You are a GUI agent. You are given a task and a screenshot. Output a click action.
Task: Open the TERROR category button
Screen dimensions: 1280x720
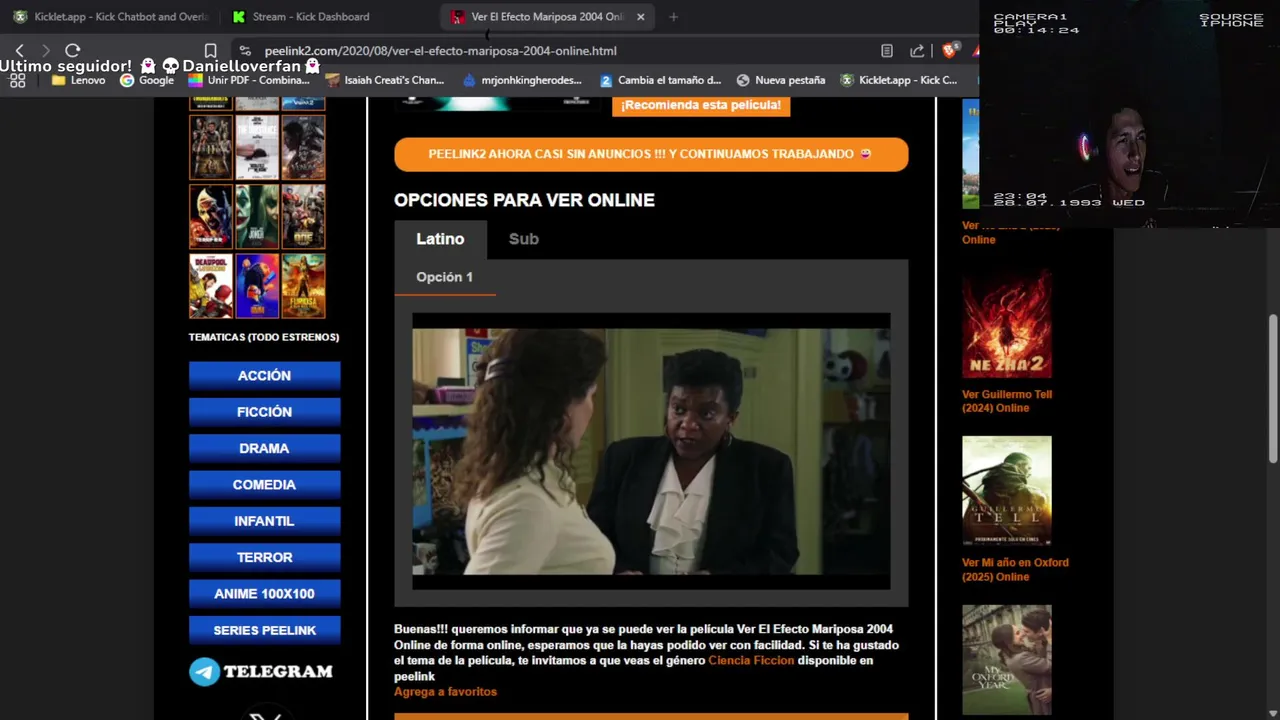pos(264,557)
